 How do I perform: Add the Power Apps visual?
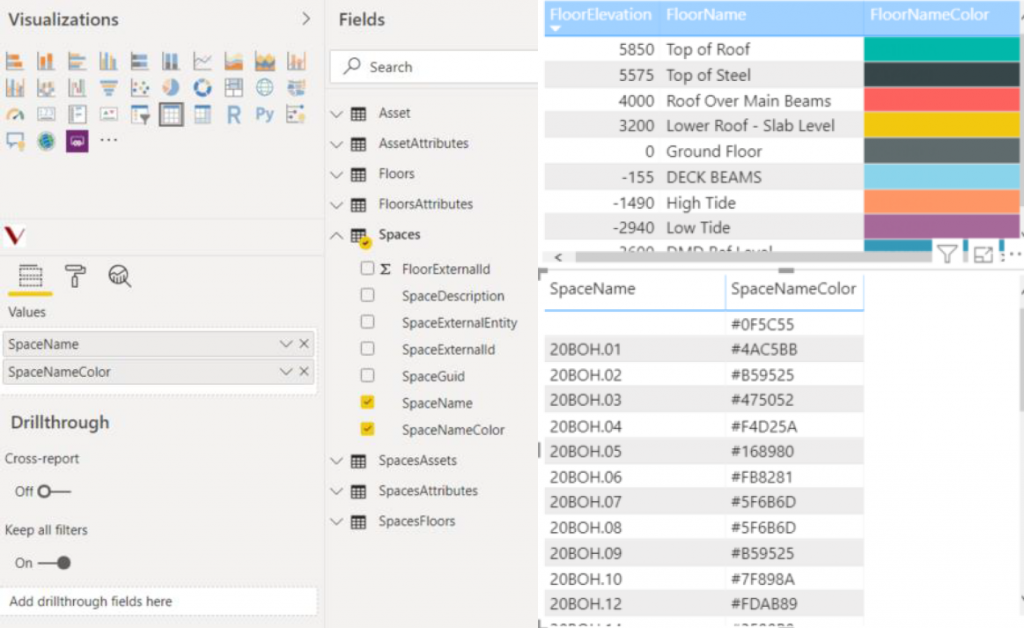click(x=76, y=141)
